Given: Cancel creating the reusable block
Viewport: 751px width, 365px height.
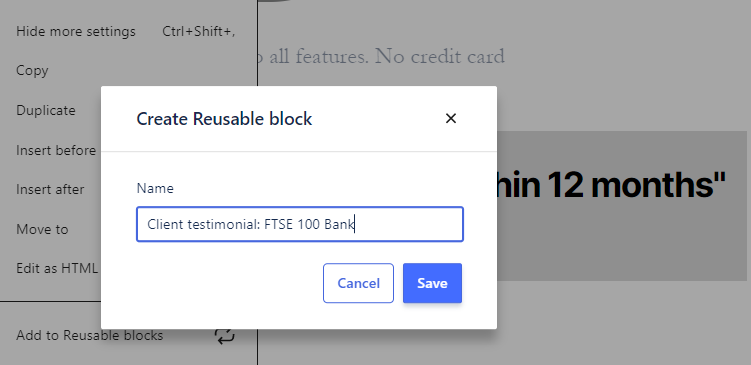Looking at the screenshot, I should pyautogui.click(x=358, y=283).
